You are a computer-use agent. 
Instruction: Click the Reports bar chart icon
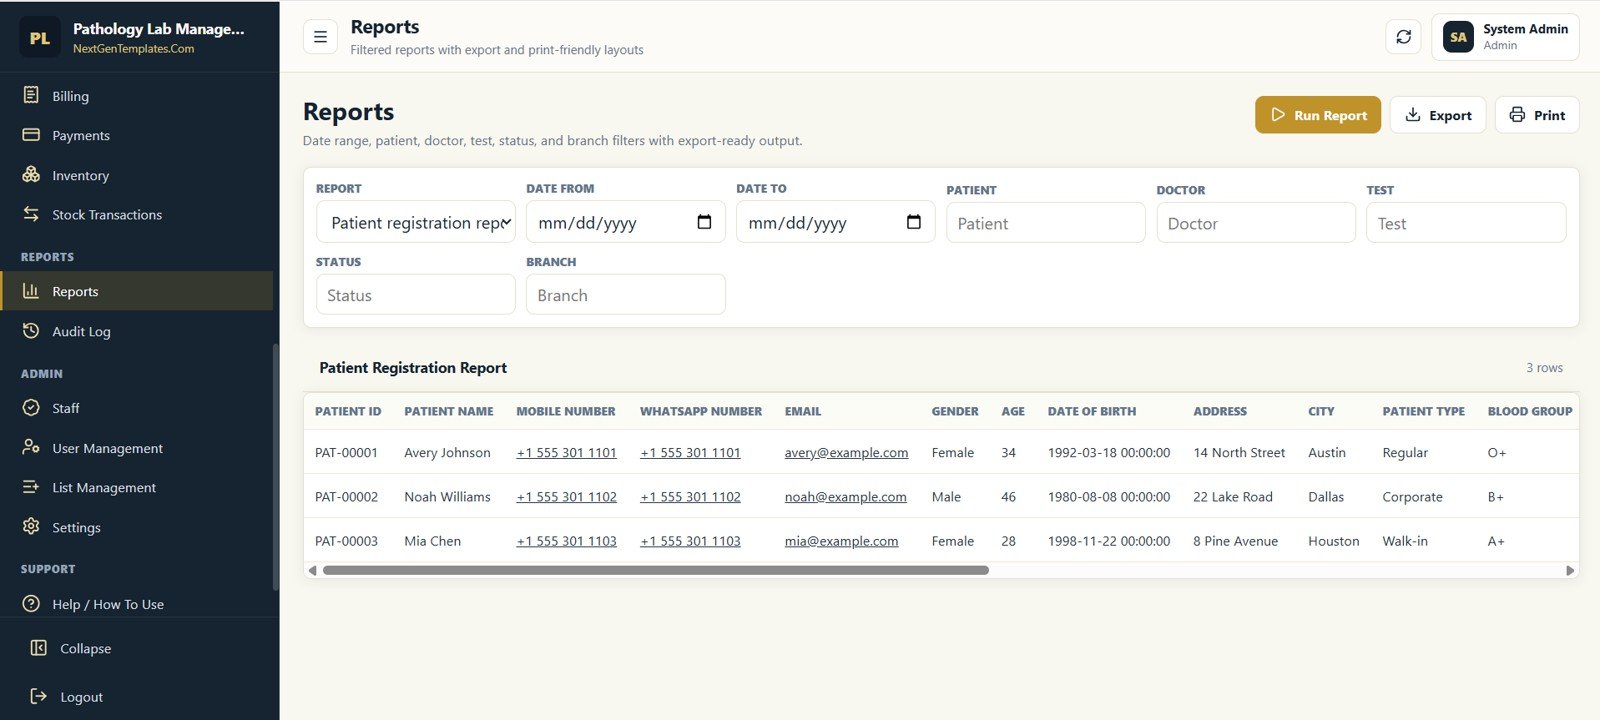(31, 291)
